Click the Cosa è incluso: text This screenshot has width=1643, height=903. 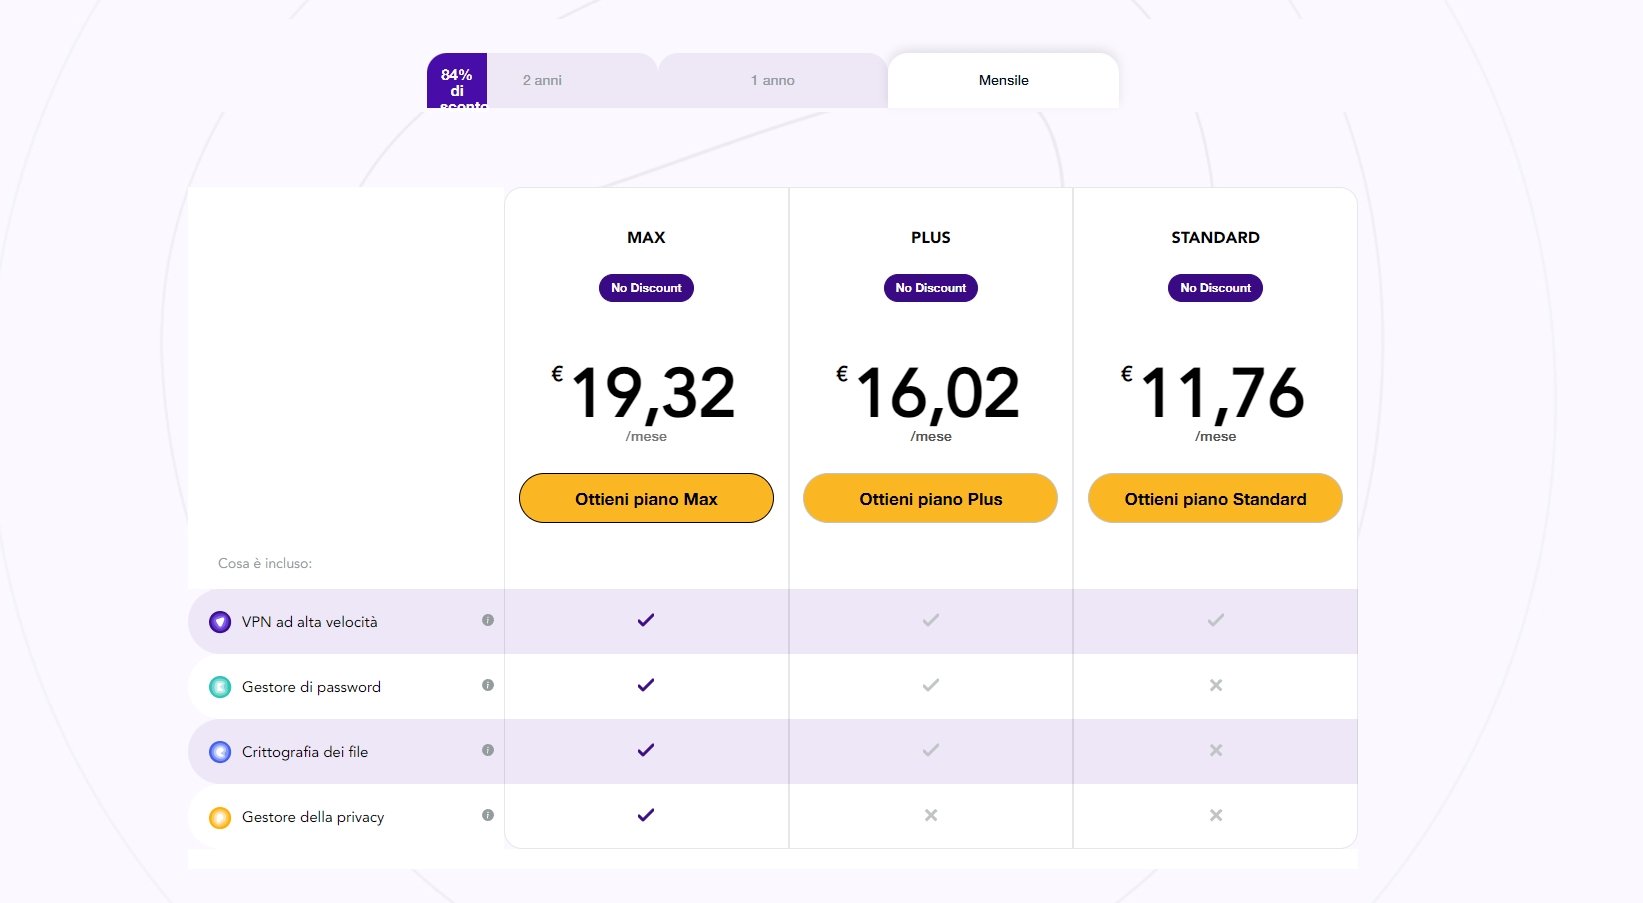[x=265, y=563]
